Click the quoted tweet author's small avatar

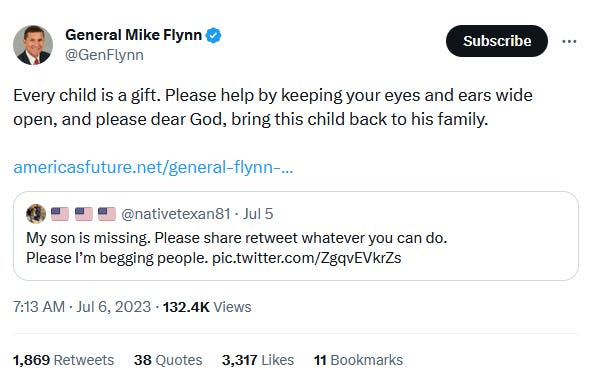36,214
